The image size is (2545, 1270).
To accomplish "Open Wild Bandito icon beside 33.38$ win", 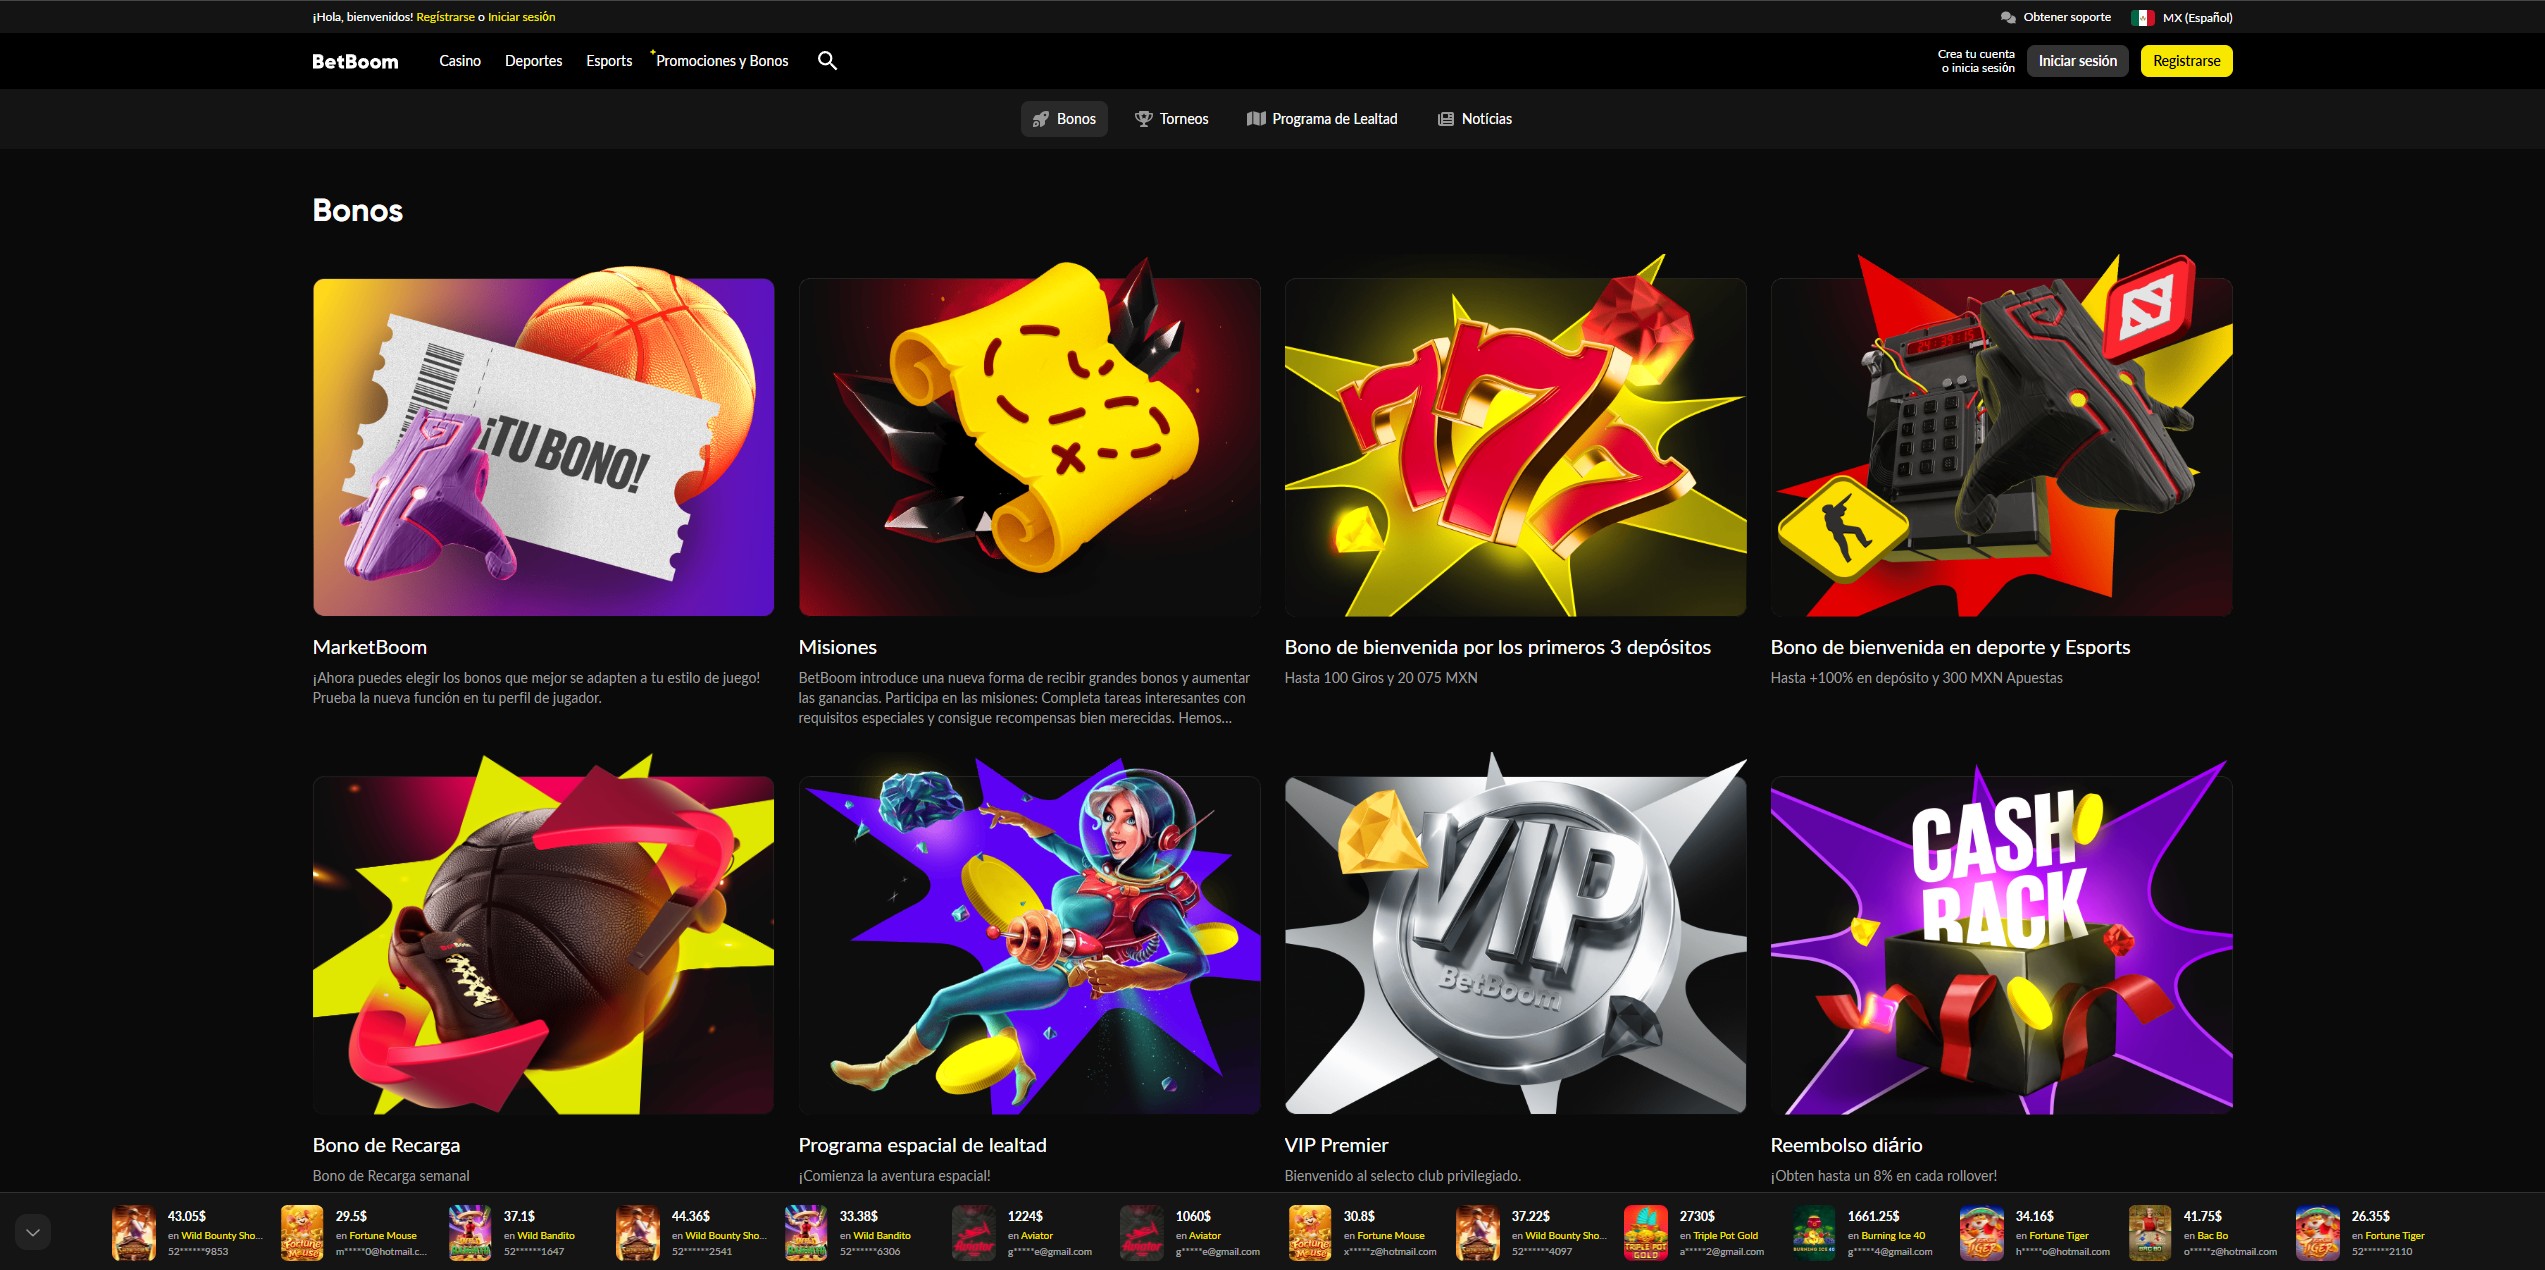I will click(806, 1232).
